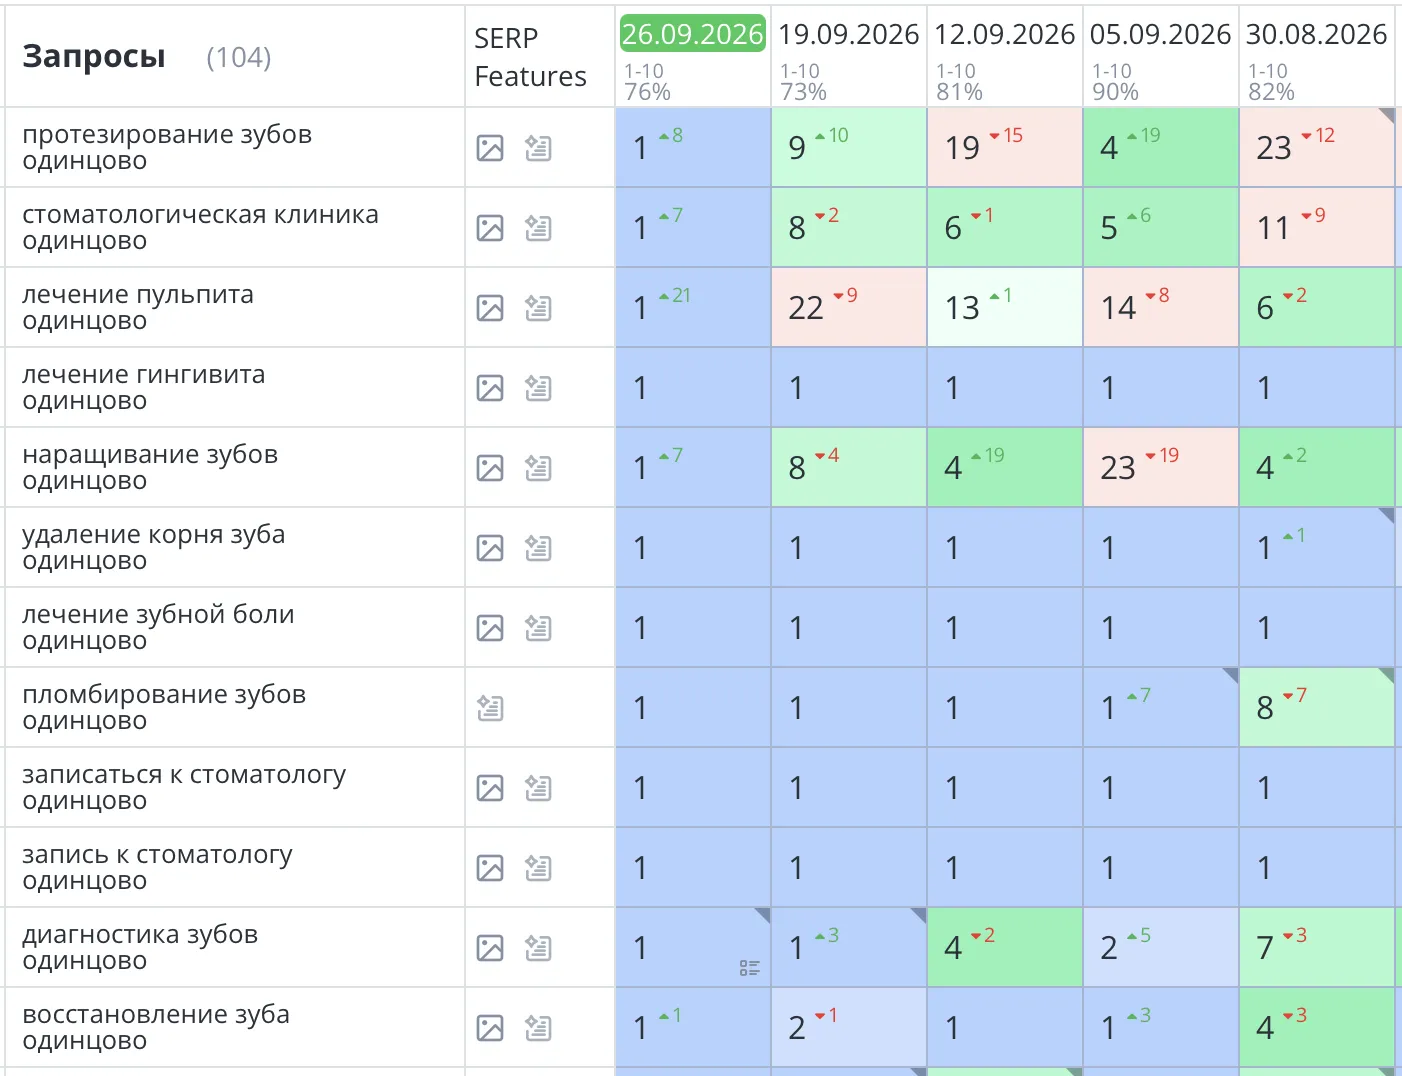Image resolution: width=1402 pixels, height=1076 pixels.
Task: Click AI snippet icon for протезирование зубов одинцово
Action: (x=538, y=148)
